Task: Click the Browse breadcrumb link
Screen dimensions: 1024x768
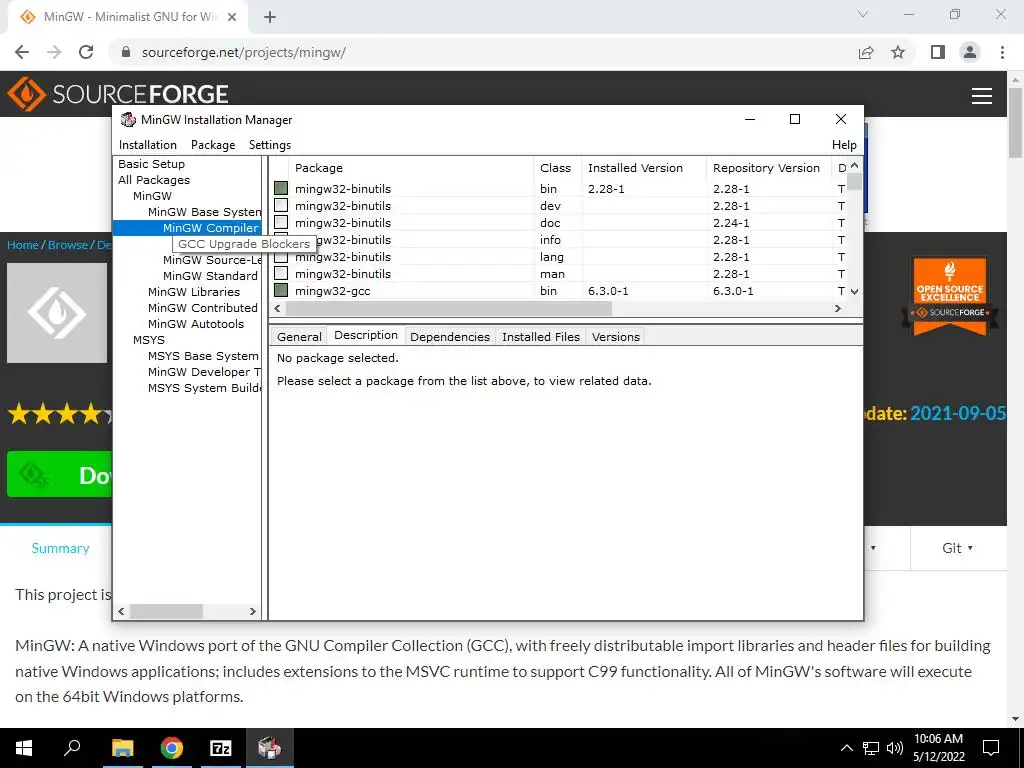Action: point(68,245)
